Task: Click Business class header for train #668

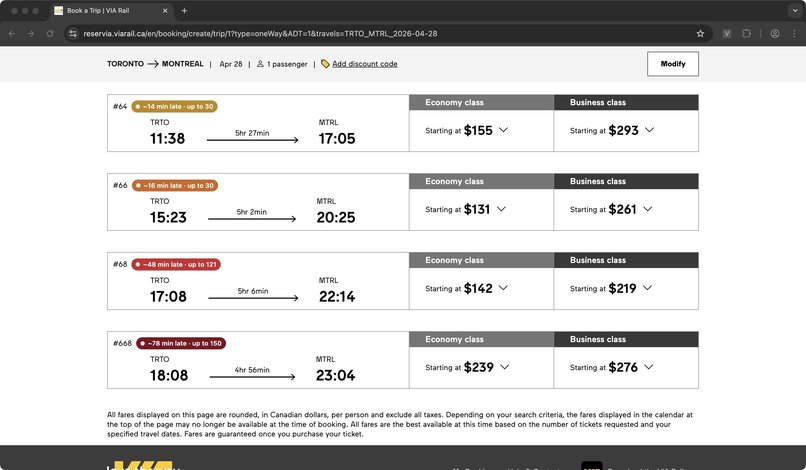Action: pos(626,339)
